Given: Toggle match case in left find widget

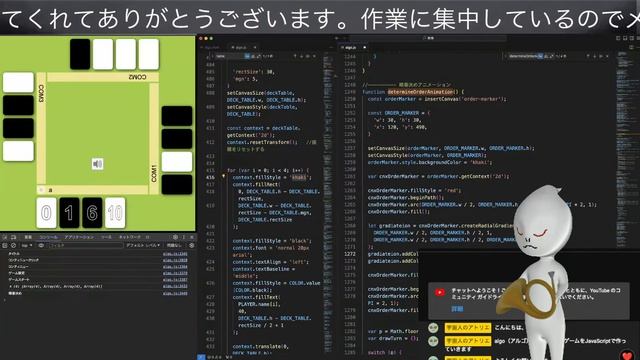Looking at the screenshot, I should [248, 56].
